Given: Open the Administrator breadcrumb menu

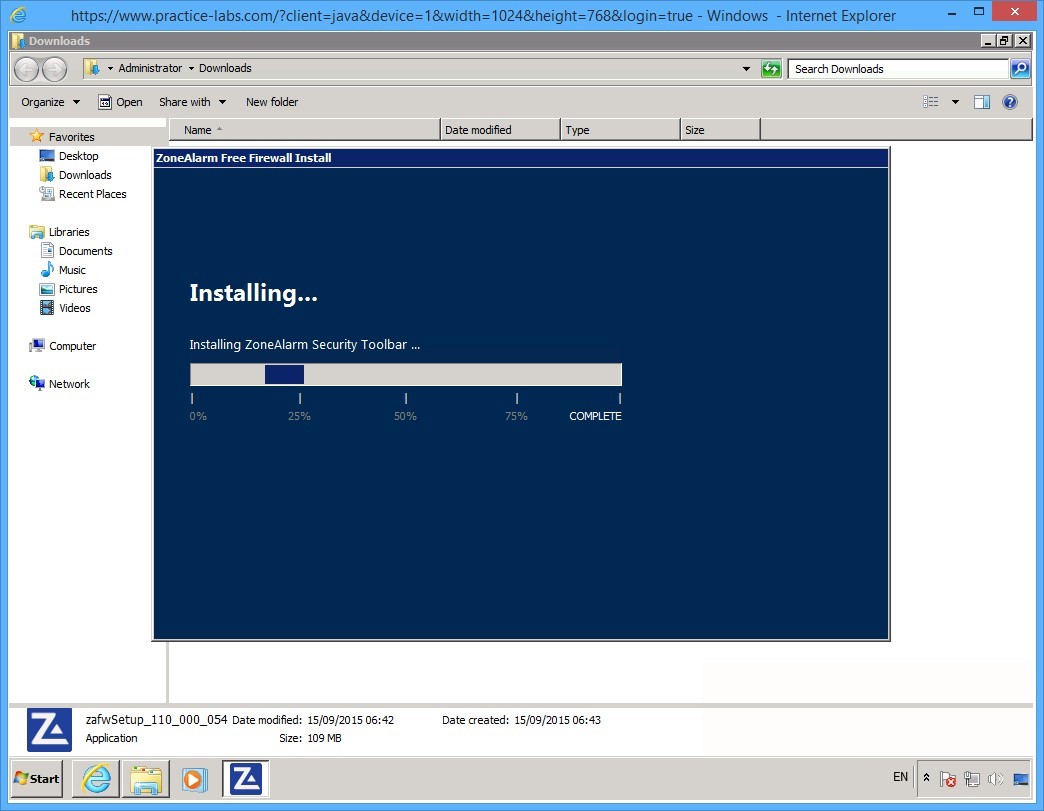Looking at the screenshot, I should pos(150,68).
